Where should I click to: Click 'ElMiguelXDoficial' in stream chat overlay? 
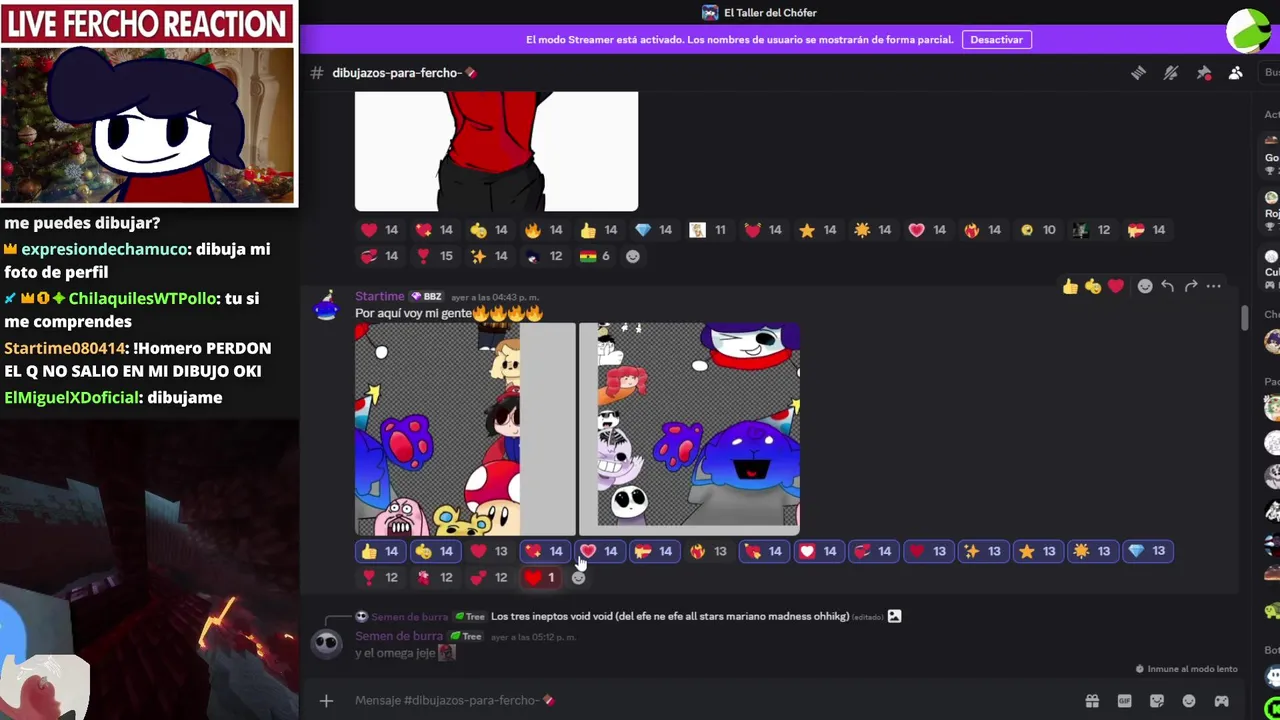click(71, 398)
